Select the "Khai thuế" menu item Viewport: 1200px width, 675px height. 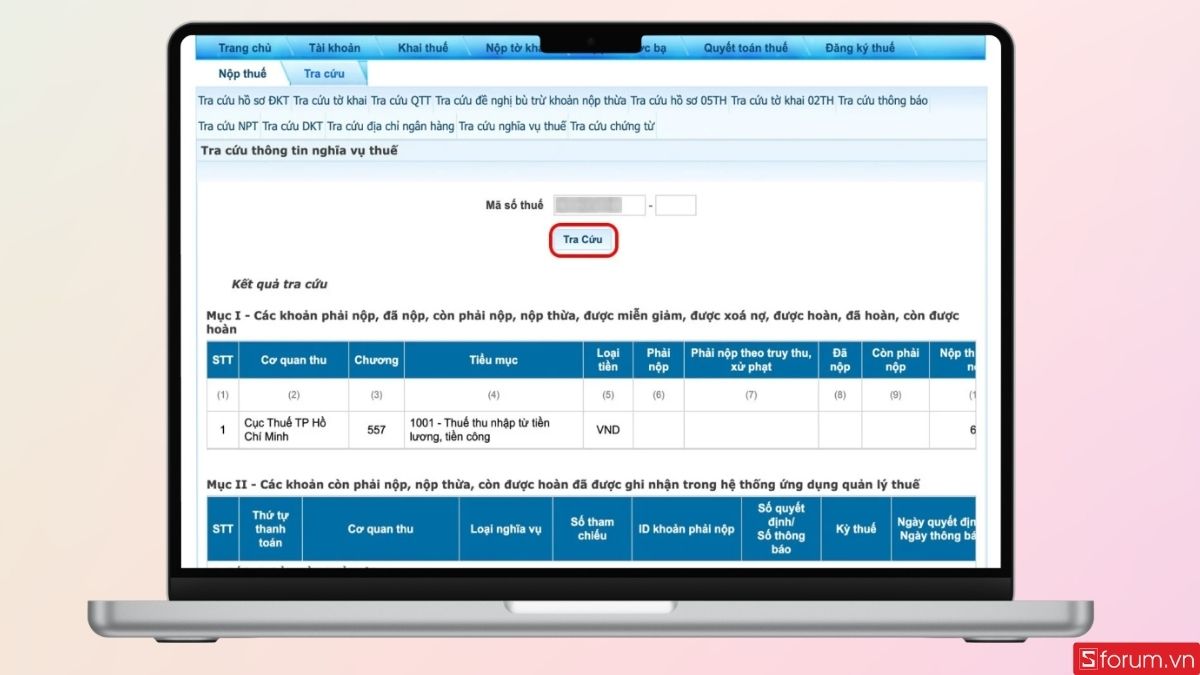(422, 47)
